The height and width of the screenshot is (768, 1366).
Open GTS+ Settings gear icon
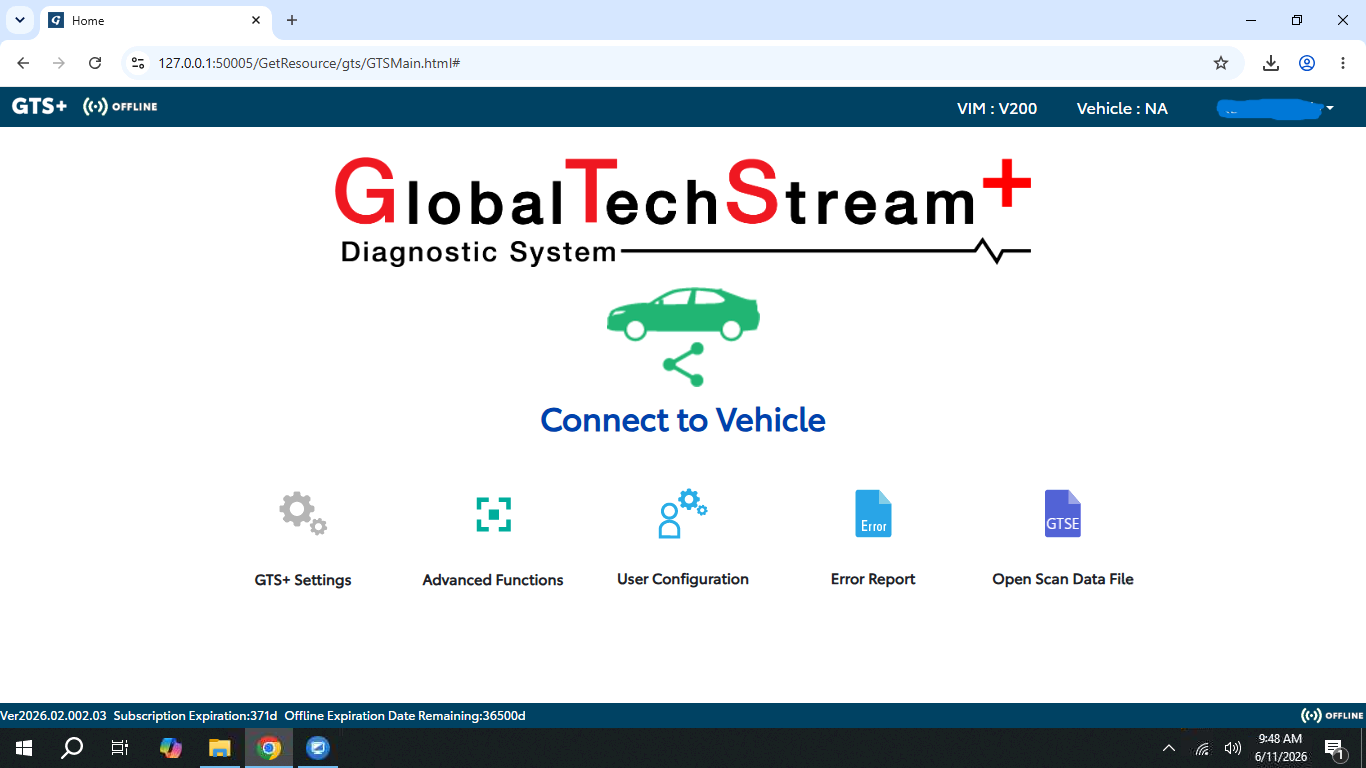(x=303, y=514)
